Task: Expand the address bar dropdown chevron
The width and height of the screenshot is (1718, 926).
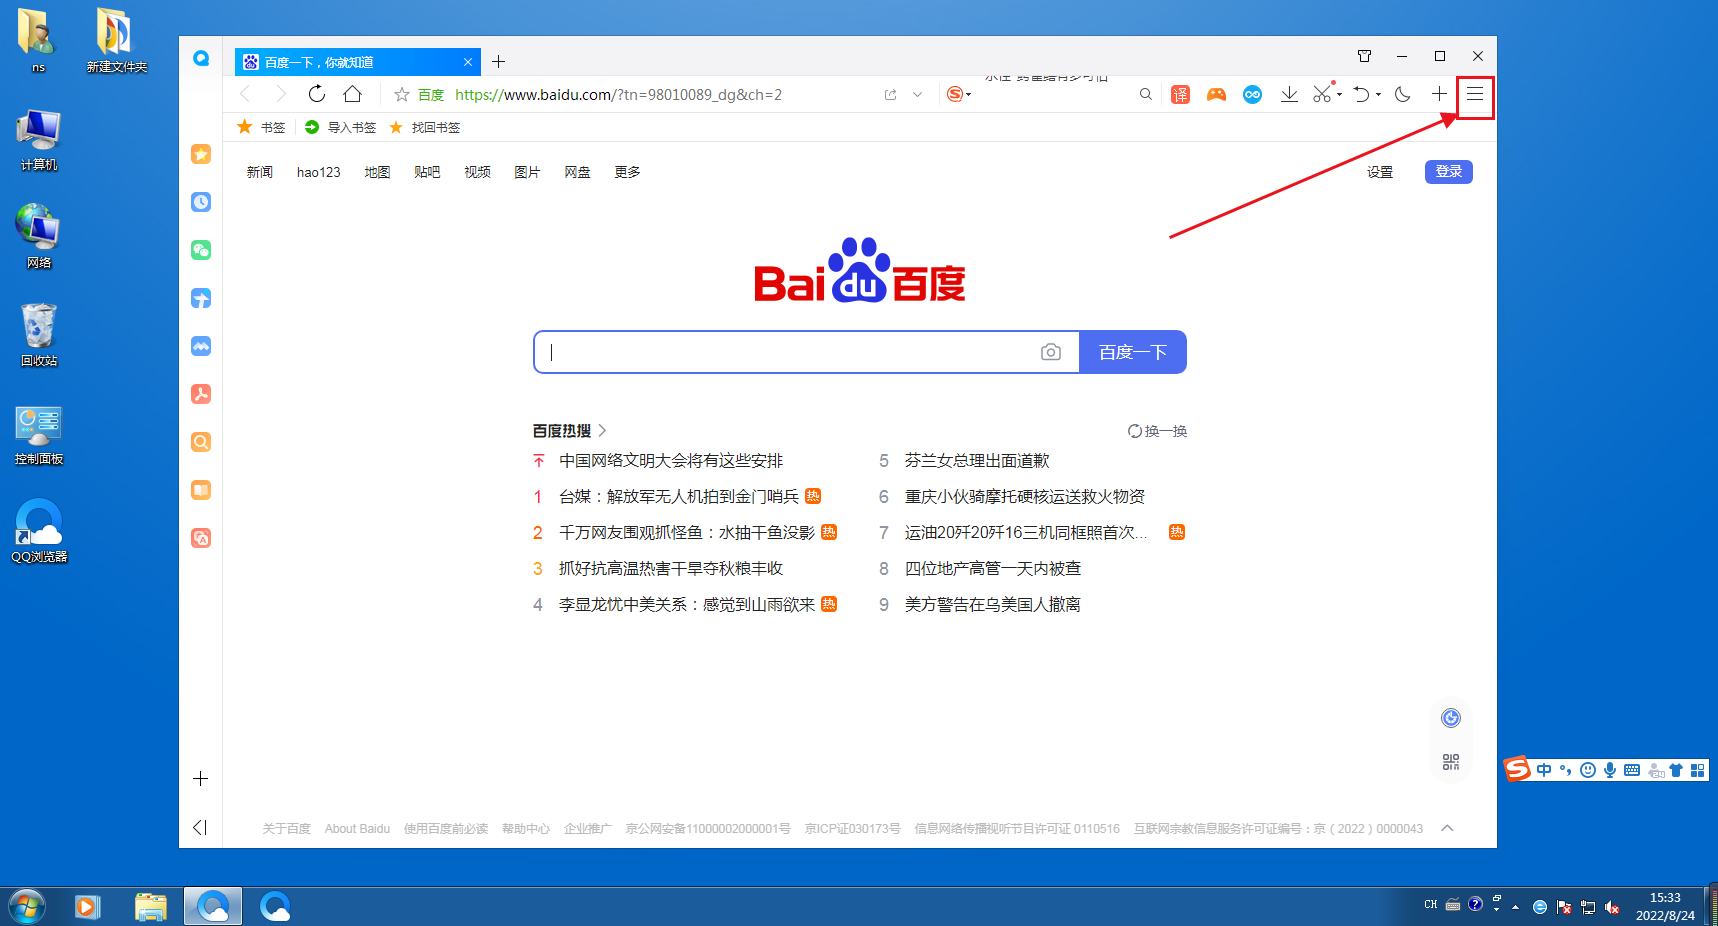Action: [x=917, y=95]
